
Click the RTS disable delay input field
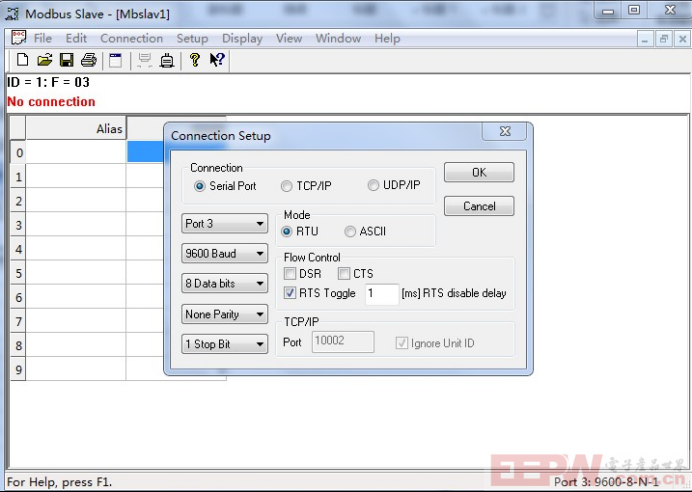(x=382, y=293)
